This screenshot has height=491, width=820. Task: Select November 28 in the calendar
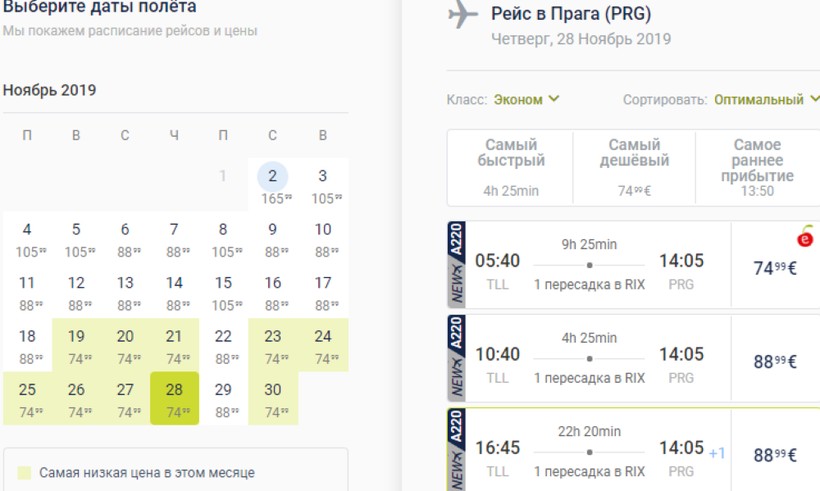174,398
